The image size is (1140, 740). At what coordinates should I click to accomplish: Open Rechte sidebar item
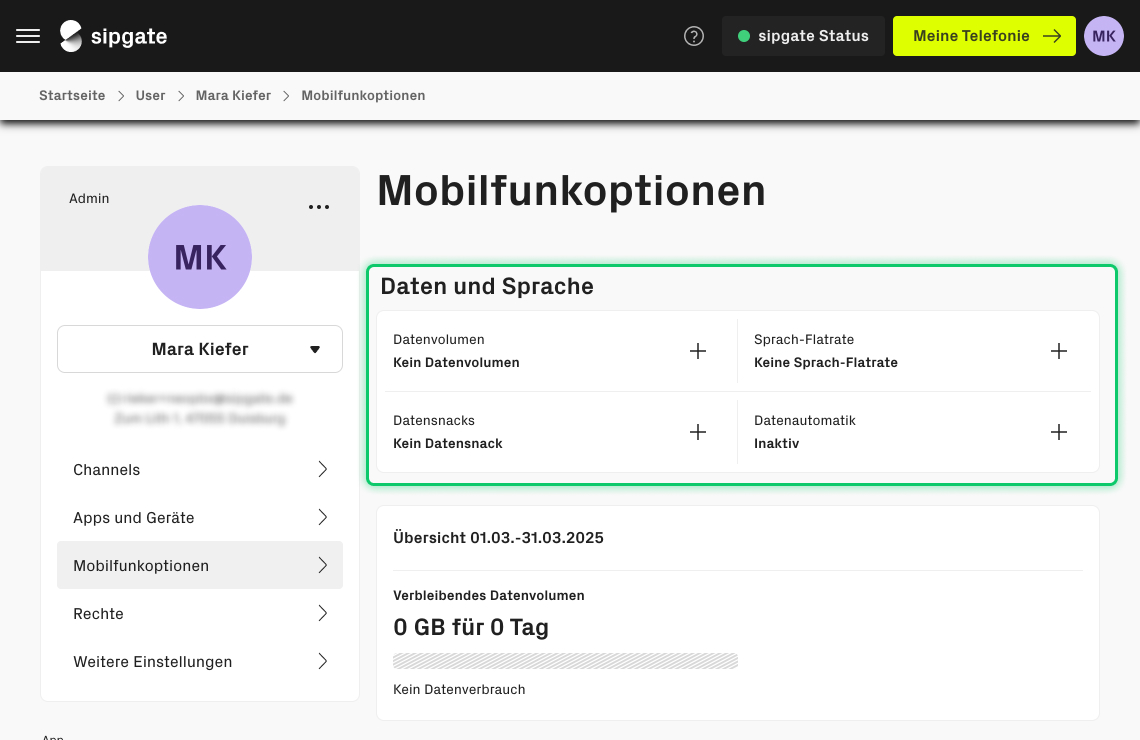click(200, 614)
